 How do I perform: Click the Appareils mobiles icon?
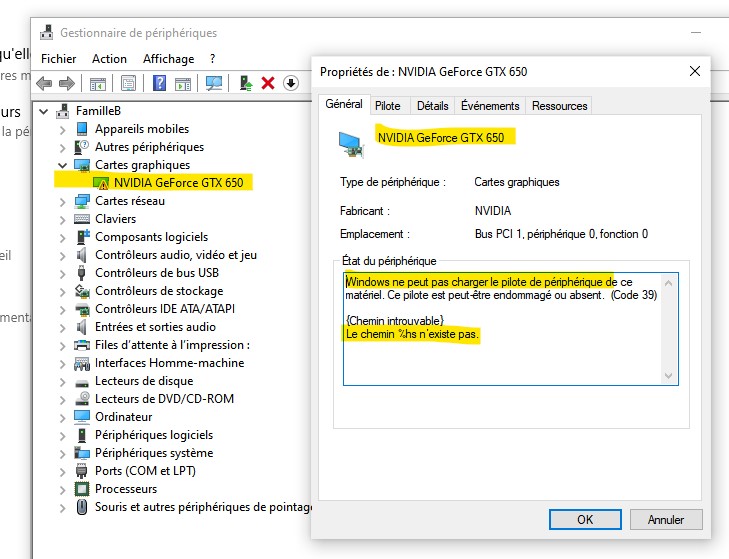click(82, 129)
